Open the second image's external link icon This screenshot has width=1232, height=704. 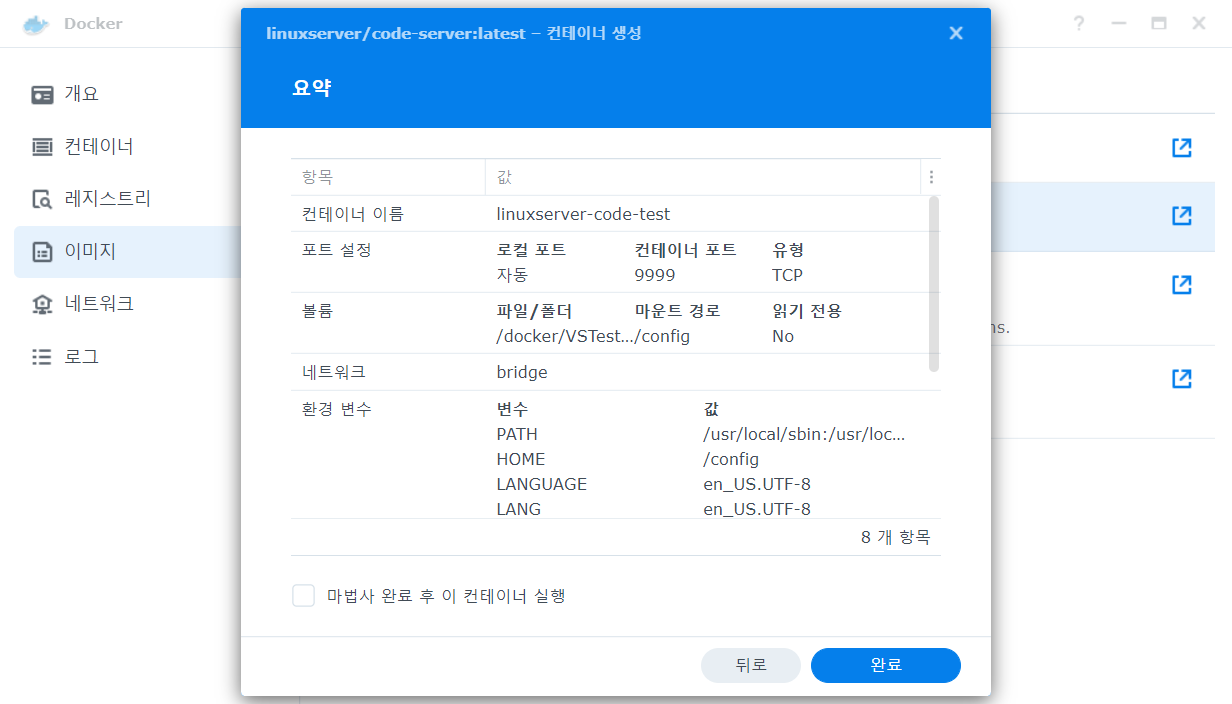coord(1181,215)
